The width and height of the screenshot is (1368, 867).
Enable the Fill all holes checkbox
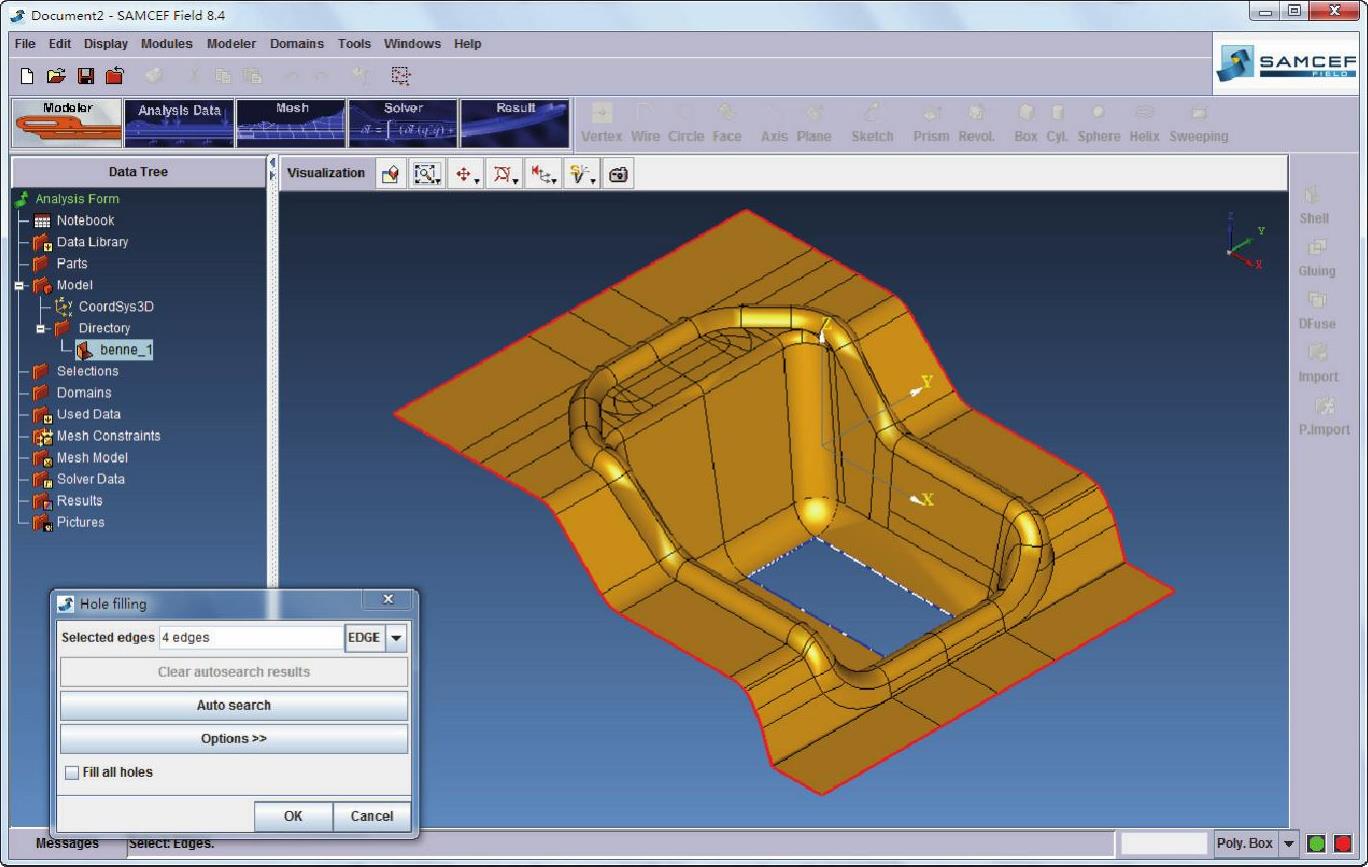click(x=72, y=772)
